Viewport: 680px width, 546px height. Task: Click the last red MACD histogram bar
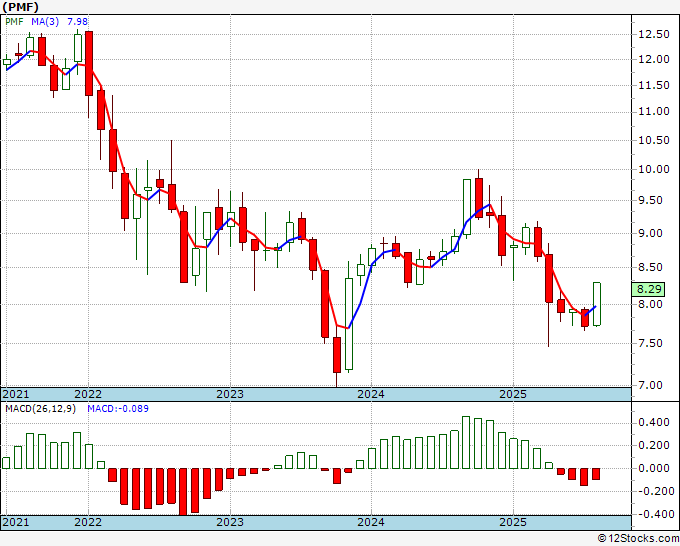[x=596, y=474]
